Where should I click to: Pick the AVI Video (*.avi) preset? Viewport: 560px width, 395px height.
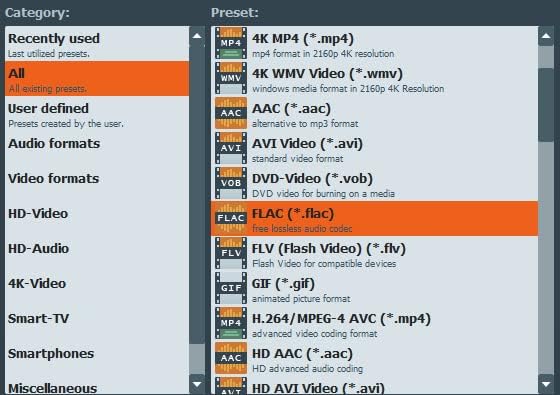[375, 149]
